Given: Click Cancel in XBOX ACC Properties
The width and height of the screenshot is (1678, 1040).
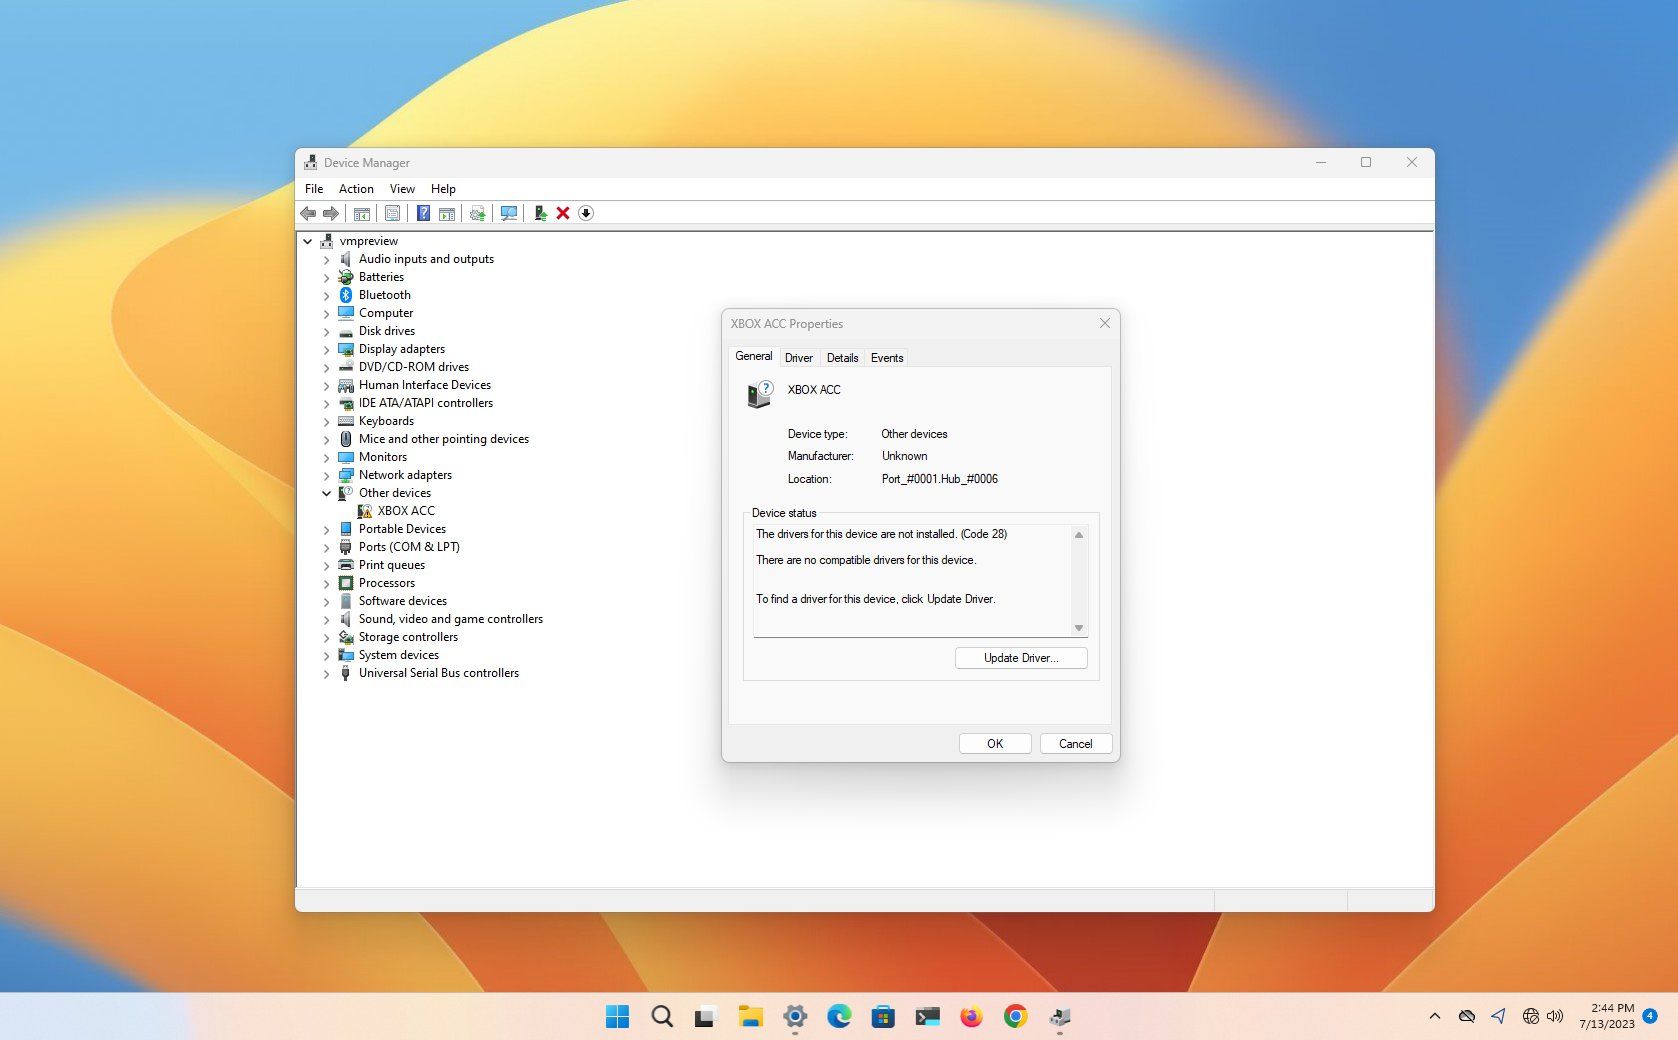Looking at the screenshot, I should (x=1074, y=743).
